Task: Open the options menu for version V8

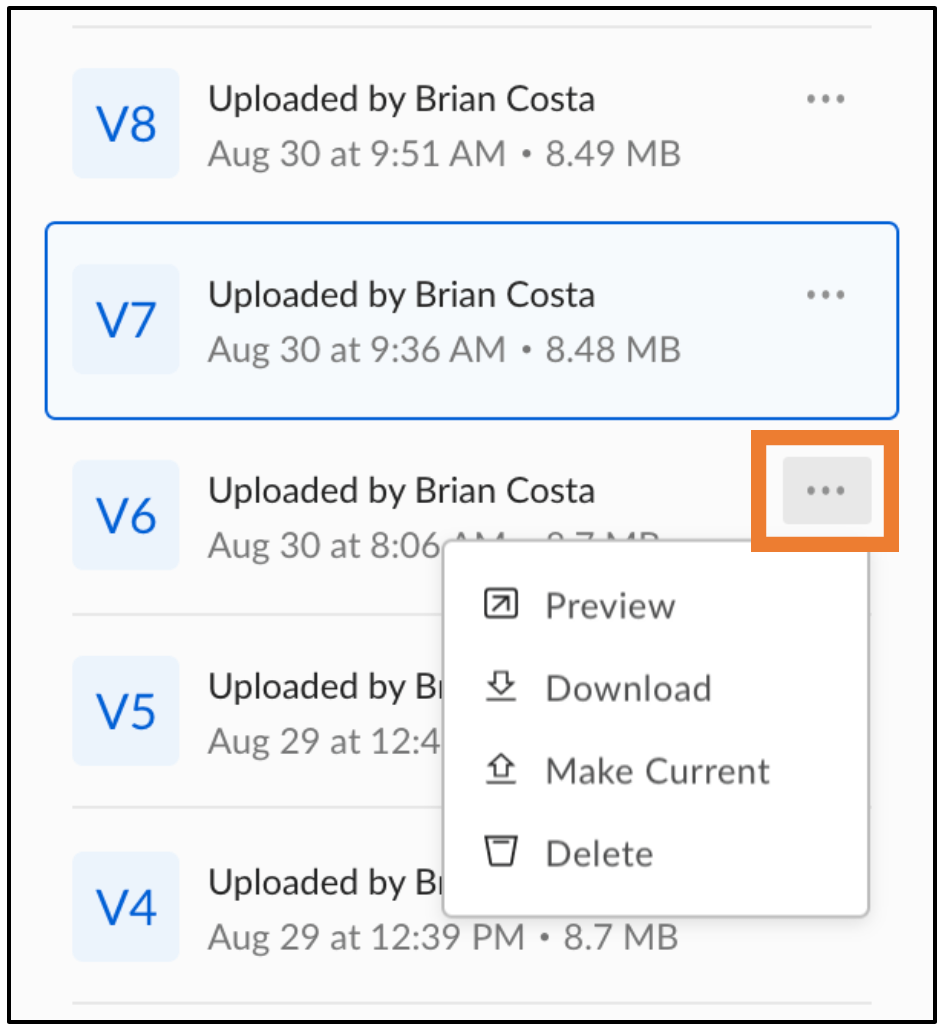Action: tap(826, 98)
